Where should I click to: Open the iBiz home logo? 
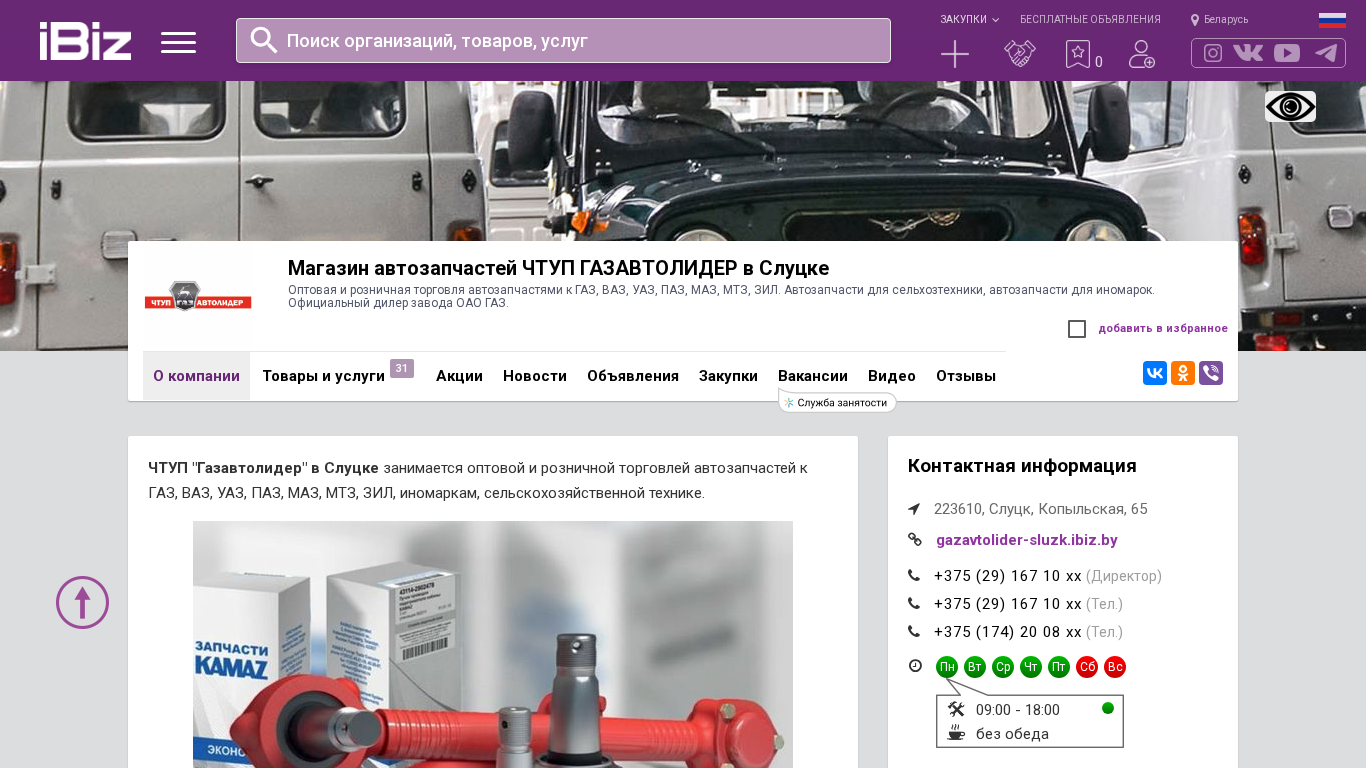(x=85, y=41)
